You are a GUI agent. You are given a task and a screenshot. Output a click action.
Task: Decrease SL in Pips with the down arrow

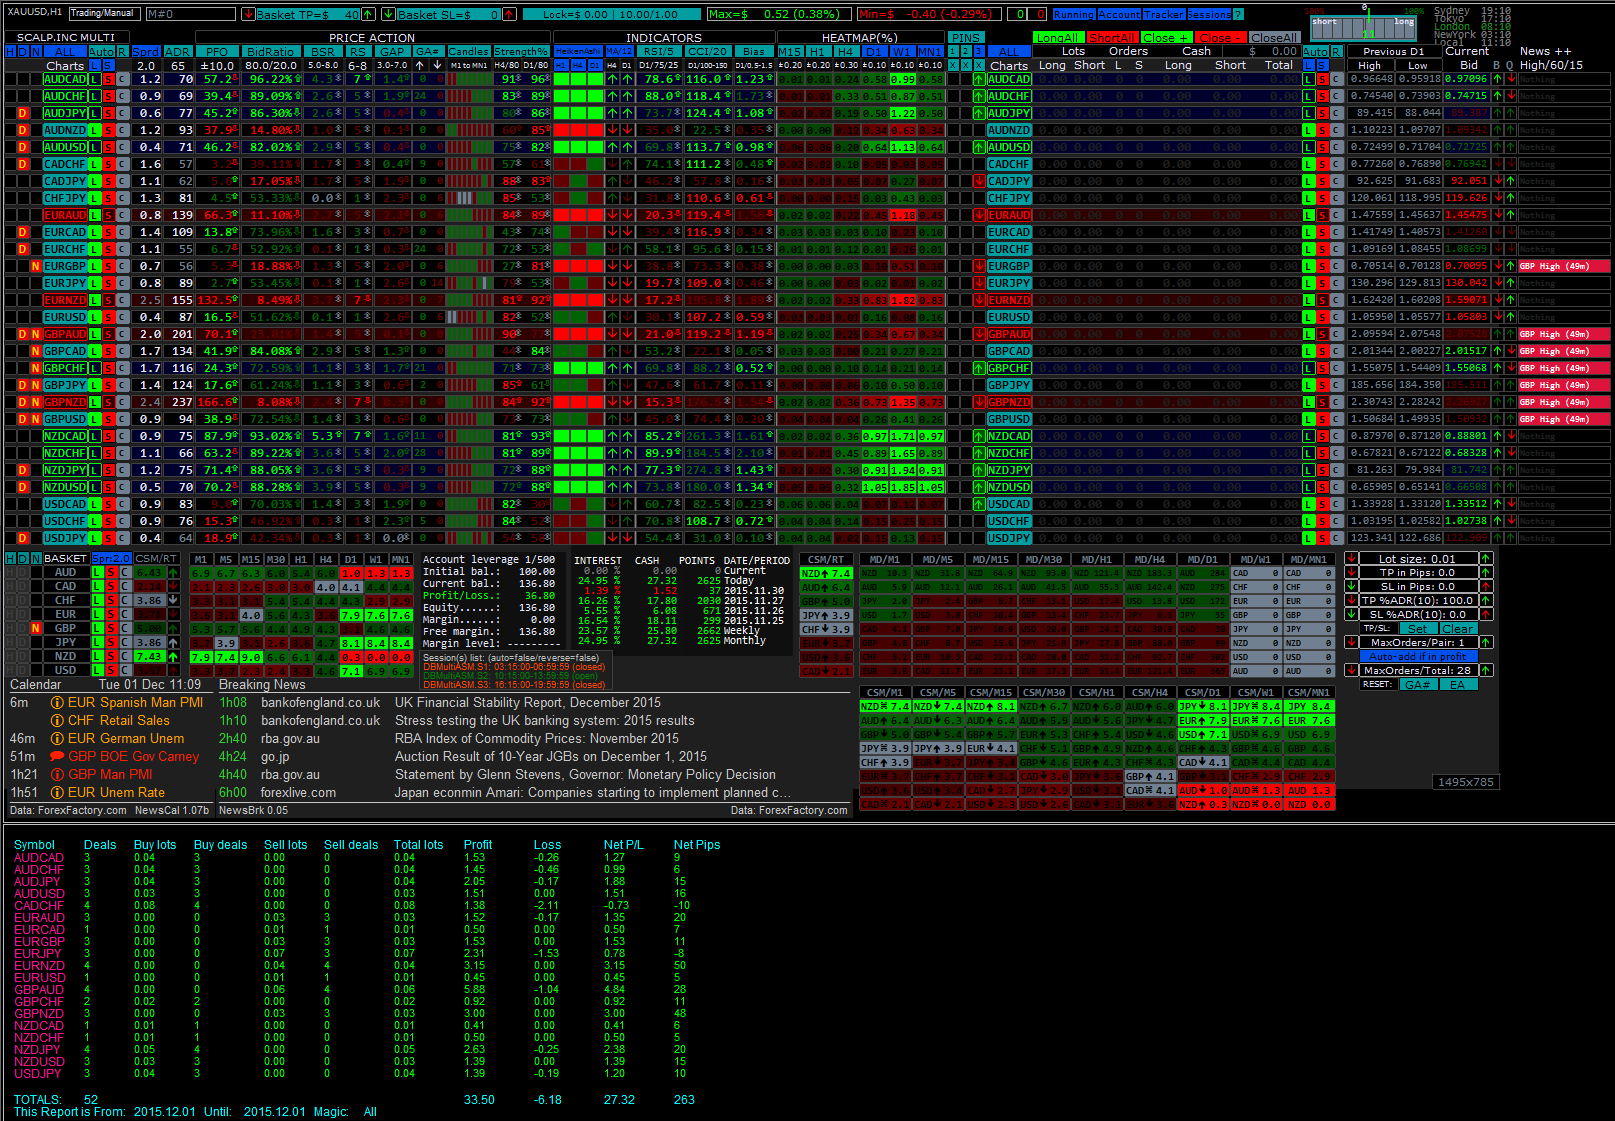pos(1351,587)
